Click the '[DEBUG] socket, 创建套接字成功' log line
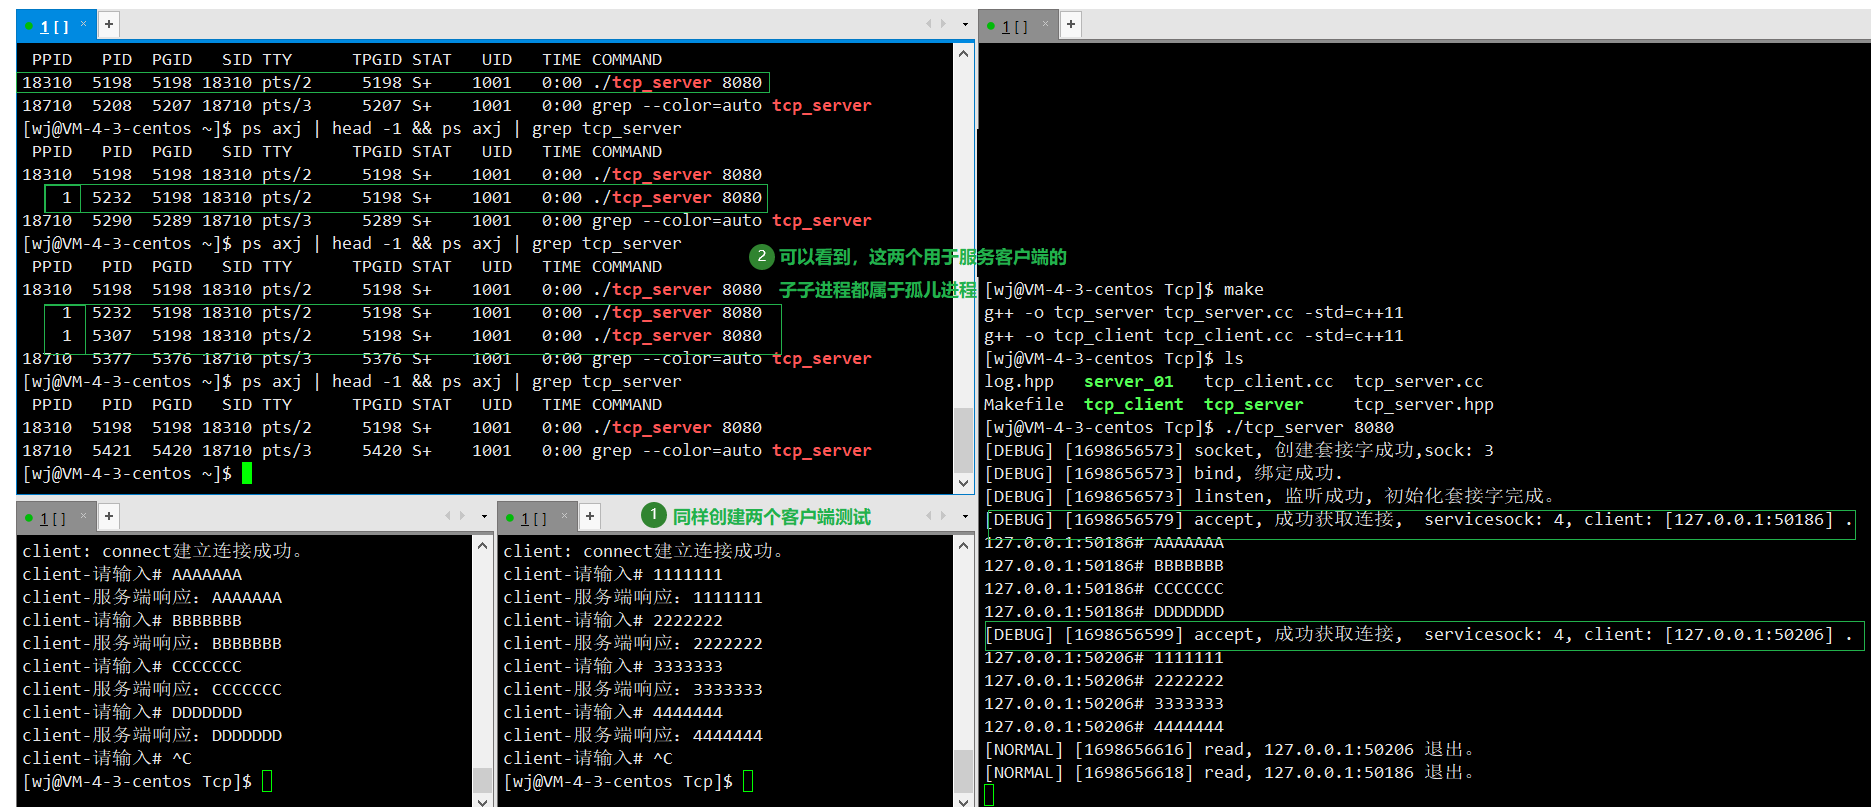Image resolution: width=1871 pixels, height=807 pixels. [x=1239, y=451]
